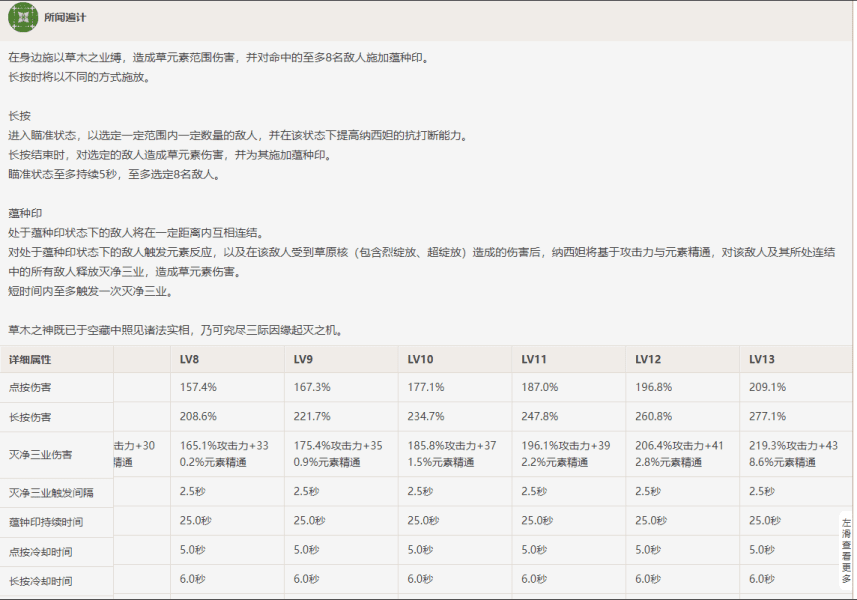Click the 灭净三业触发间隔 row label

click(x=51, y=493)
